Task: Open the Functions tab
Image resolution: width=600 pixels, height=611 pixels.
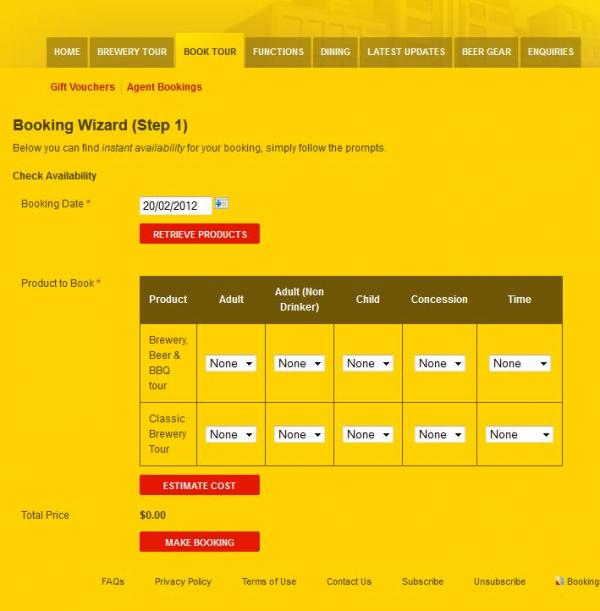Action: pos(278,52)
